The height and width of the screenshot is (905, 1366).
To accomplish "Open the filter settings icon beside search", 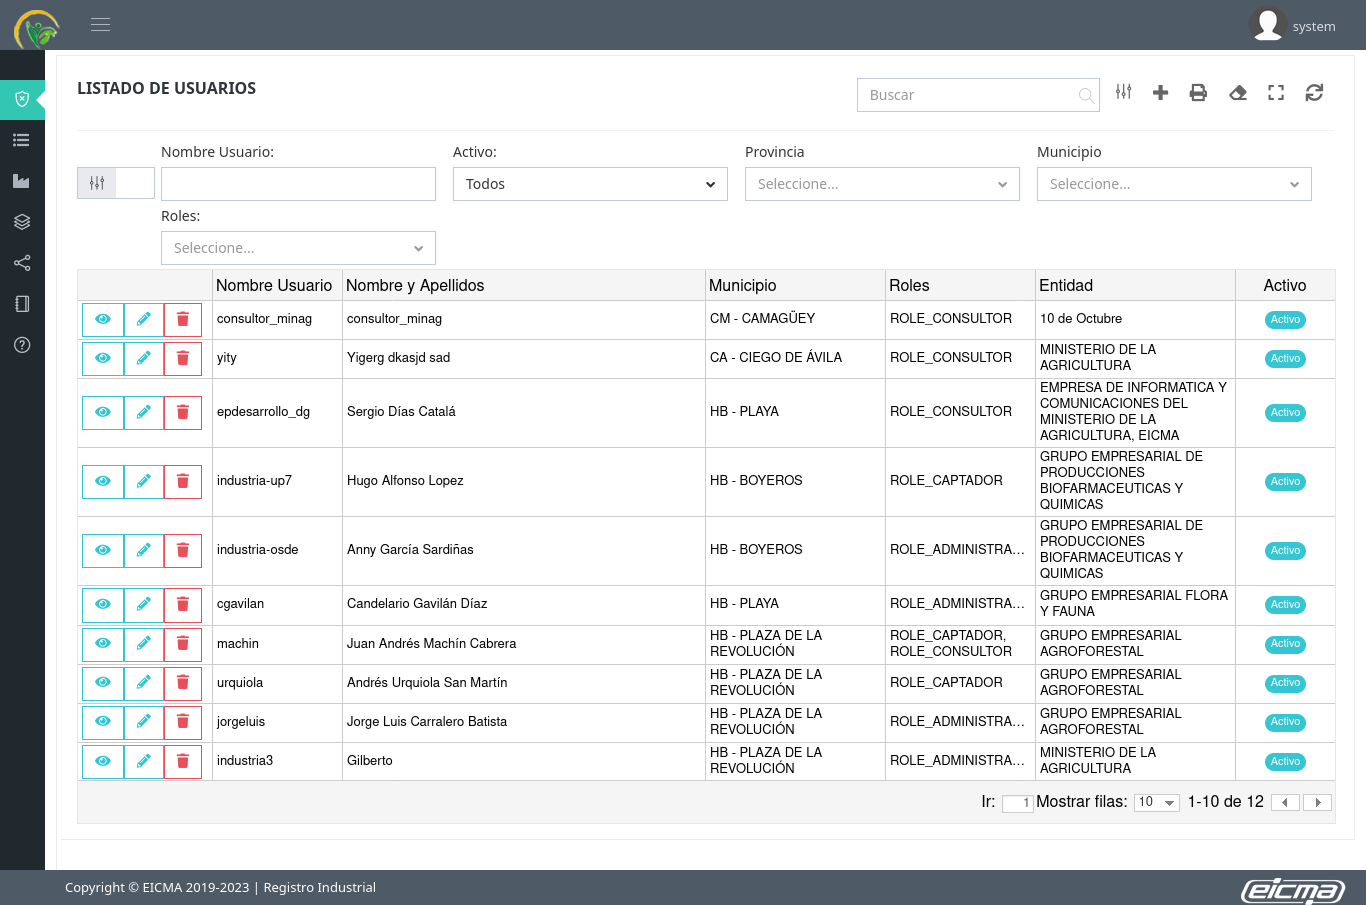I will click(1124, 92).
